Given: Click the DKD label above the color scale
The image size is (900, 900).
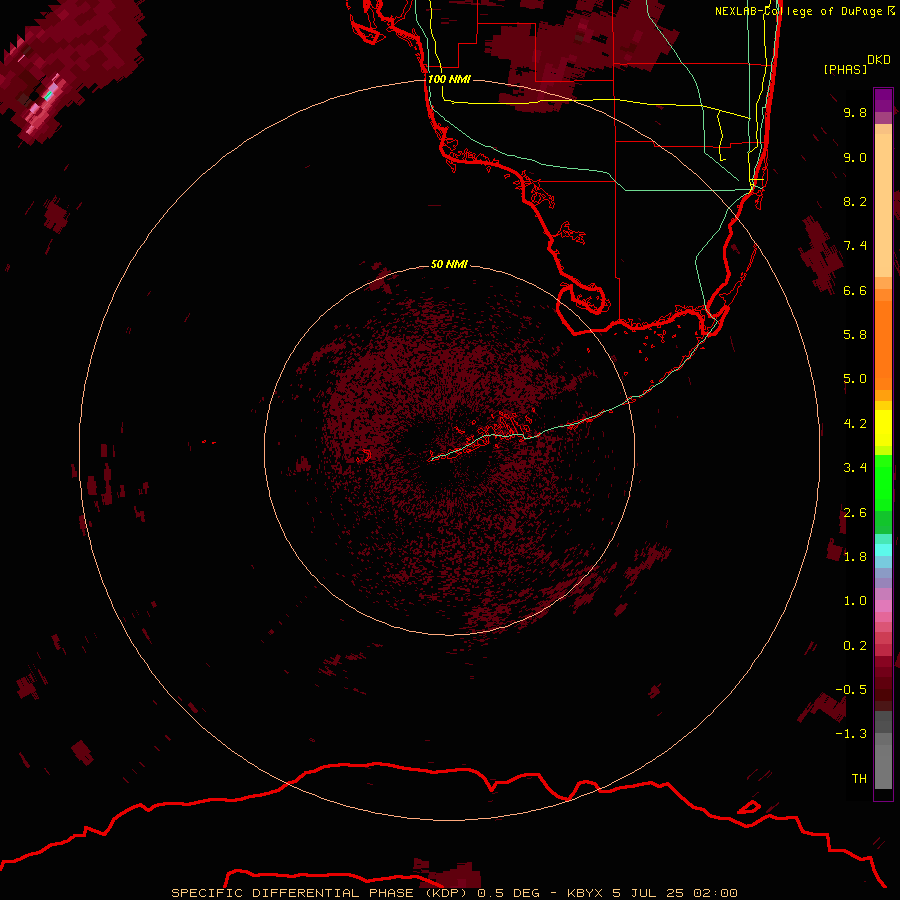Looking at the screenshot, I should [879, 60].
